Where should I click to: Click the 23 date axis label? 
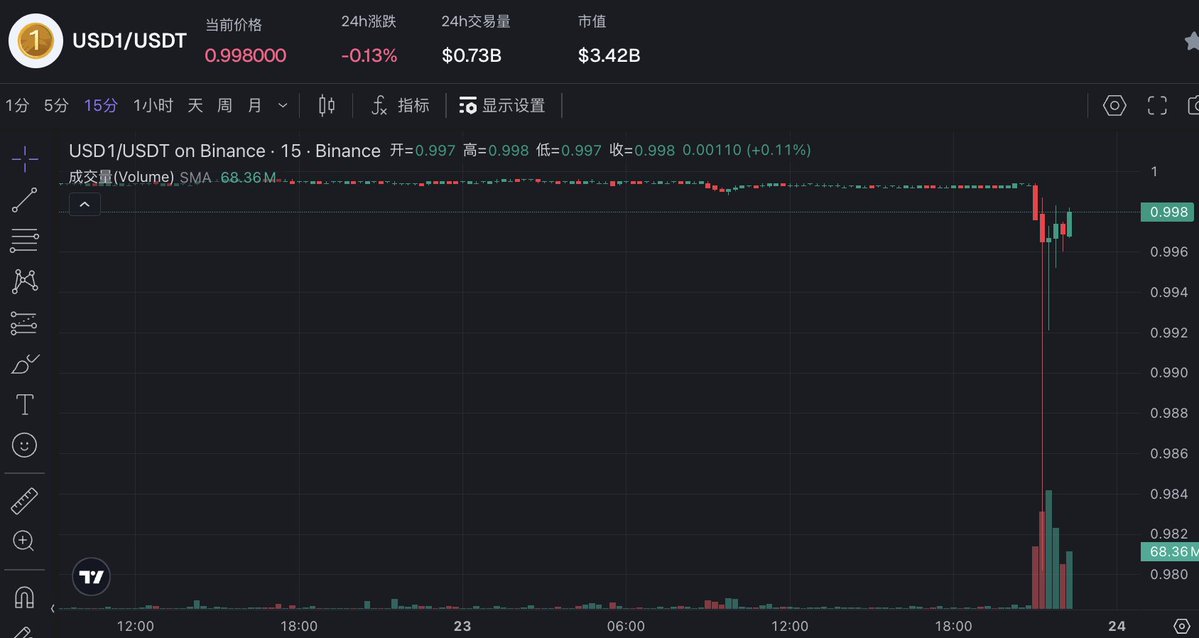tap(462, 627)
